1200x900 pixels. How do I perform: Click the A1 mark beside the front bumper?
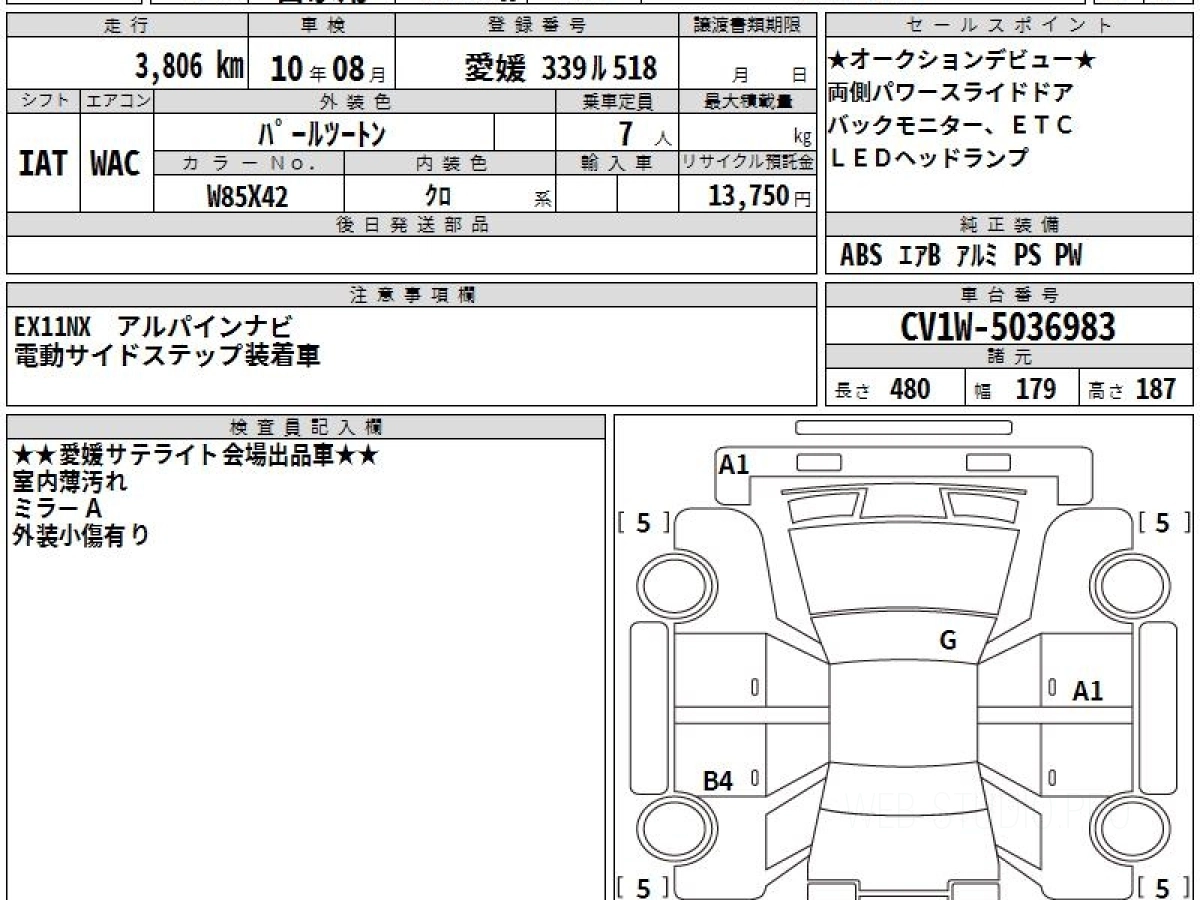pos(734,464)
